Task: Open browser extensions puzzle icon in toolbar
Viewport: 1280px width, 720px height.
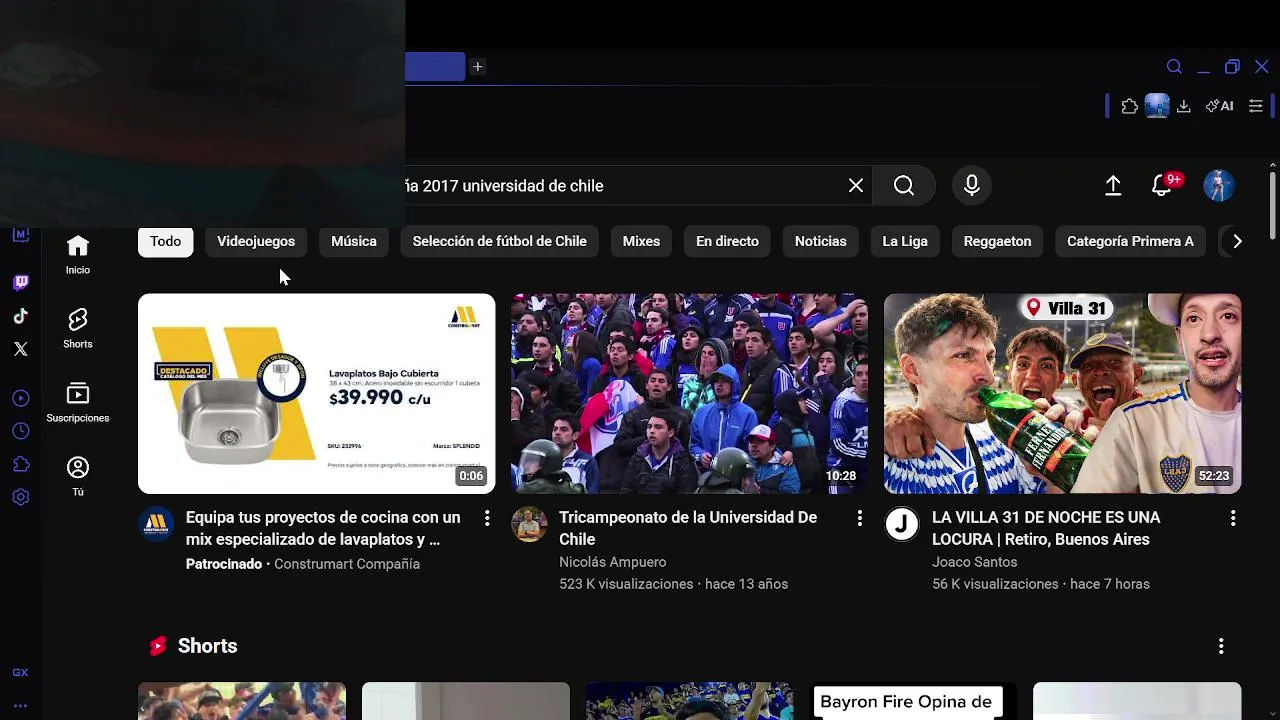Action: point(1130,106)
